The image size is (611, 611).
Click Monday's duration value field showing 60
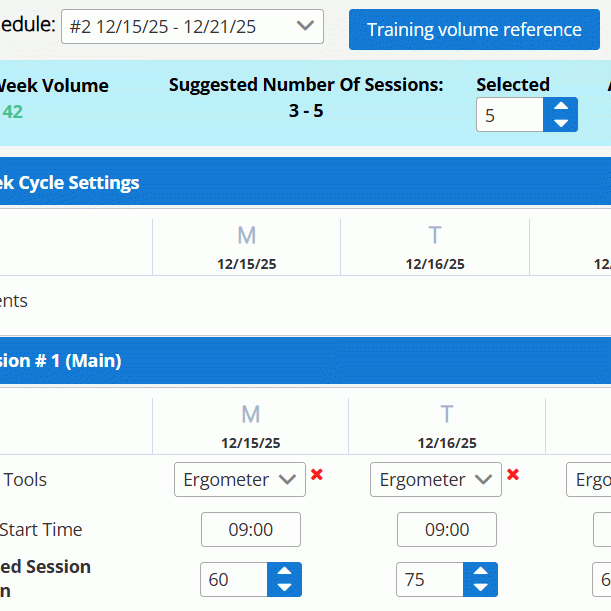pyautogui.click(x=234, y=580)
